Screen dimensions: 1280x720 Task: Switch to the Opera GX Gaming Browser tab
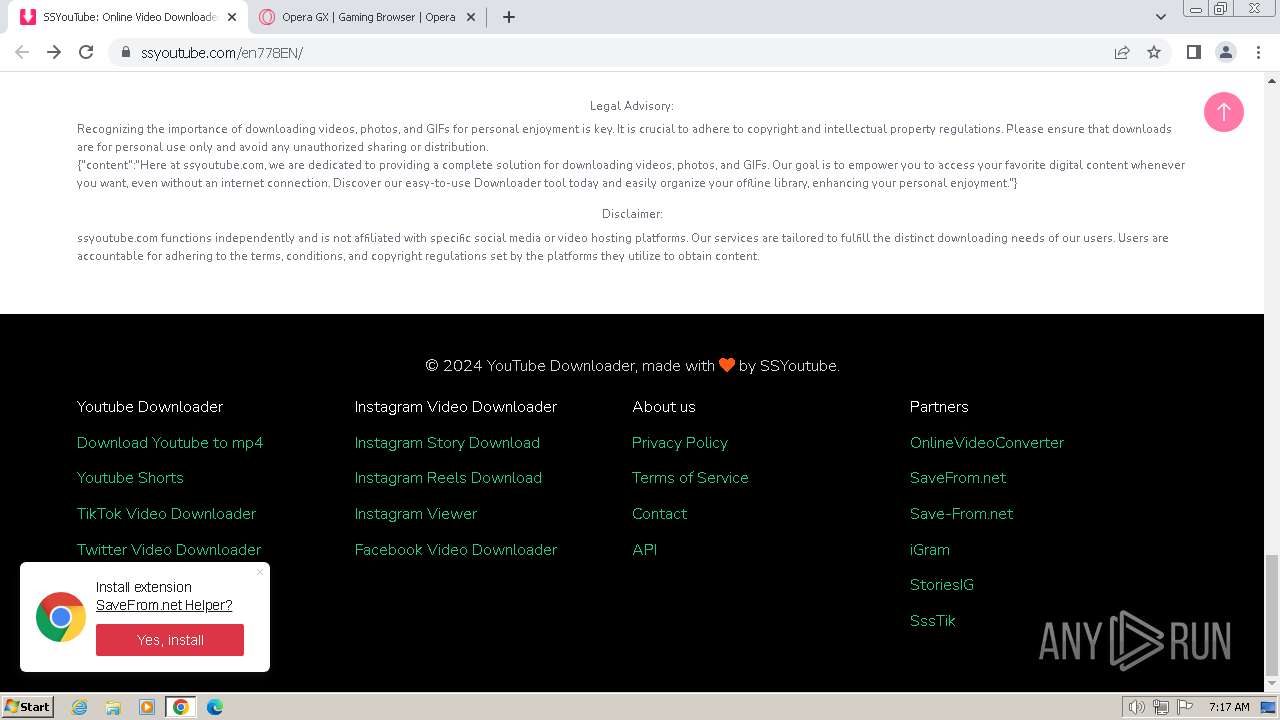(x=368, y=17)
